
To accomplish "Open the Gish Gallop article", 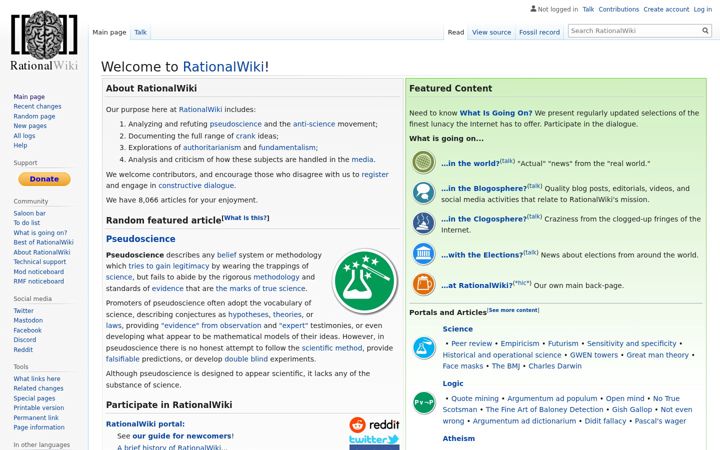I will [x=632, y=410].
